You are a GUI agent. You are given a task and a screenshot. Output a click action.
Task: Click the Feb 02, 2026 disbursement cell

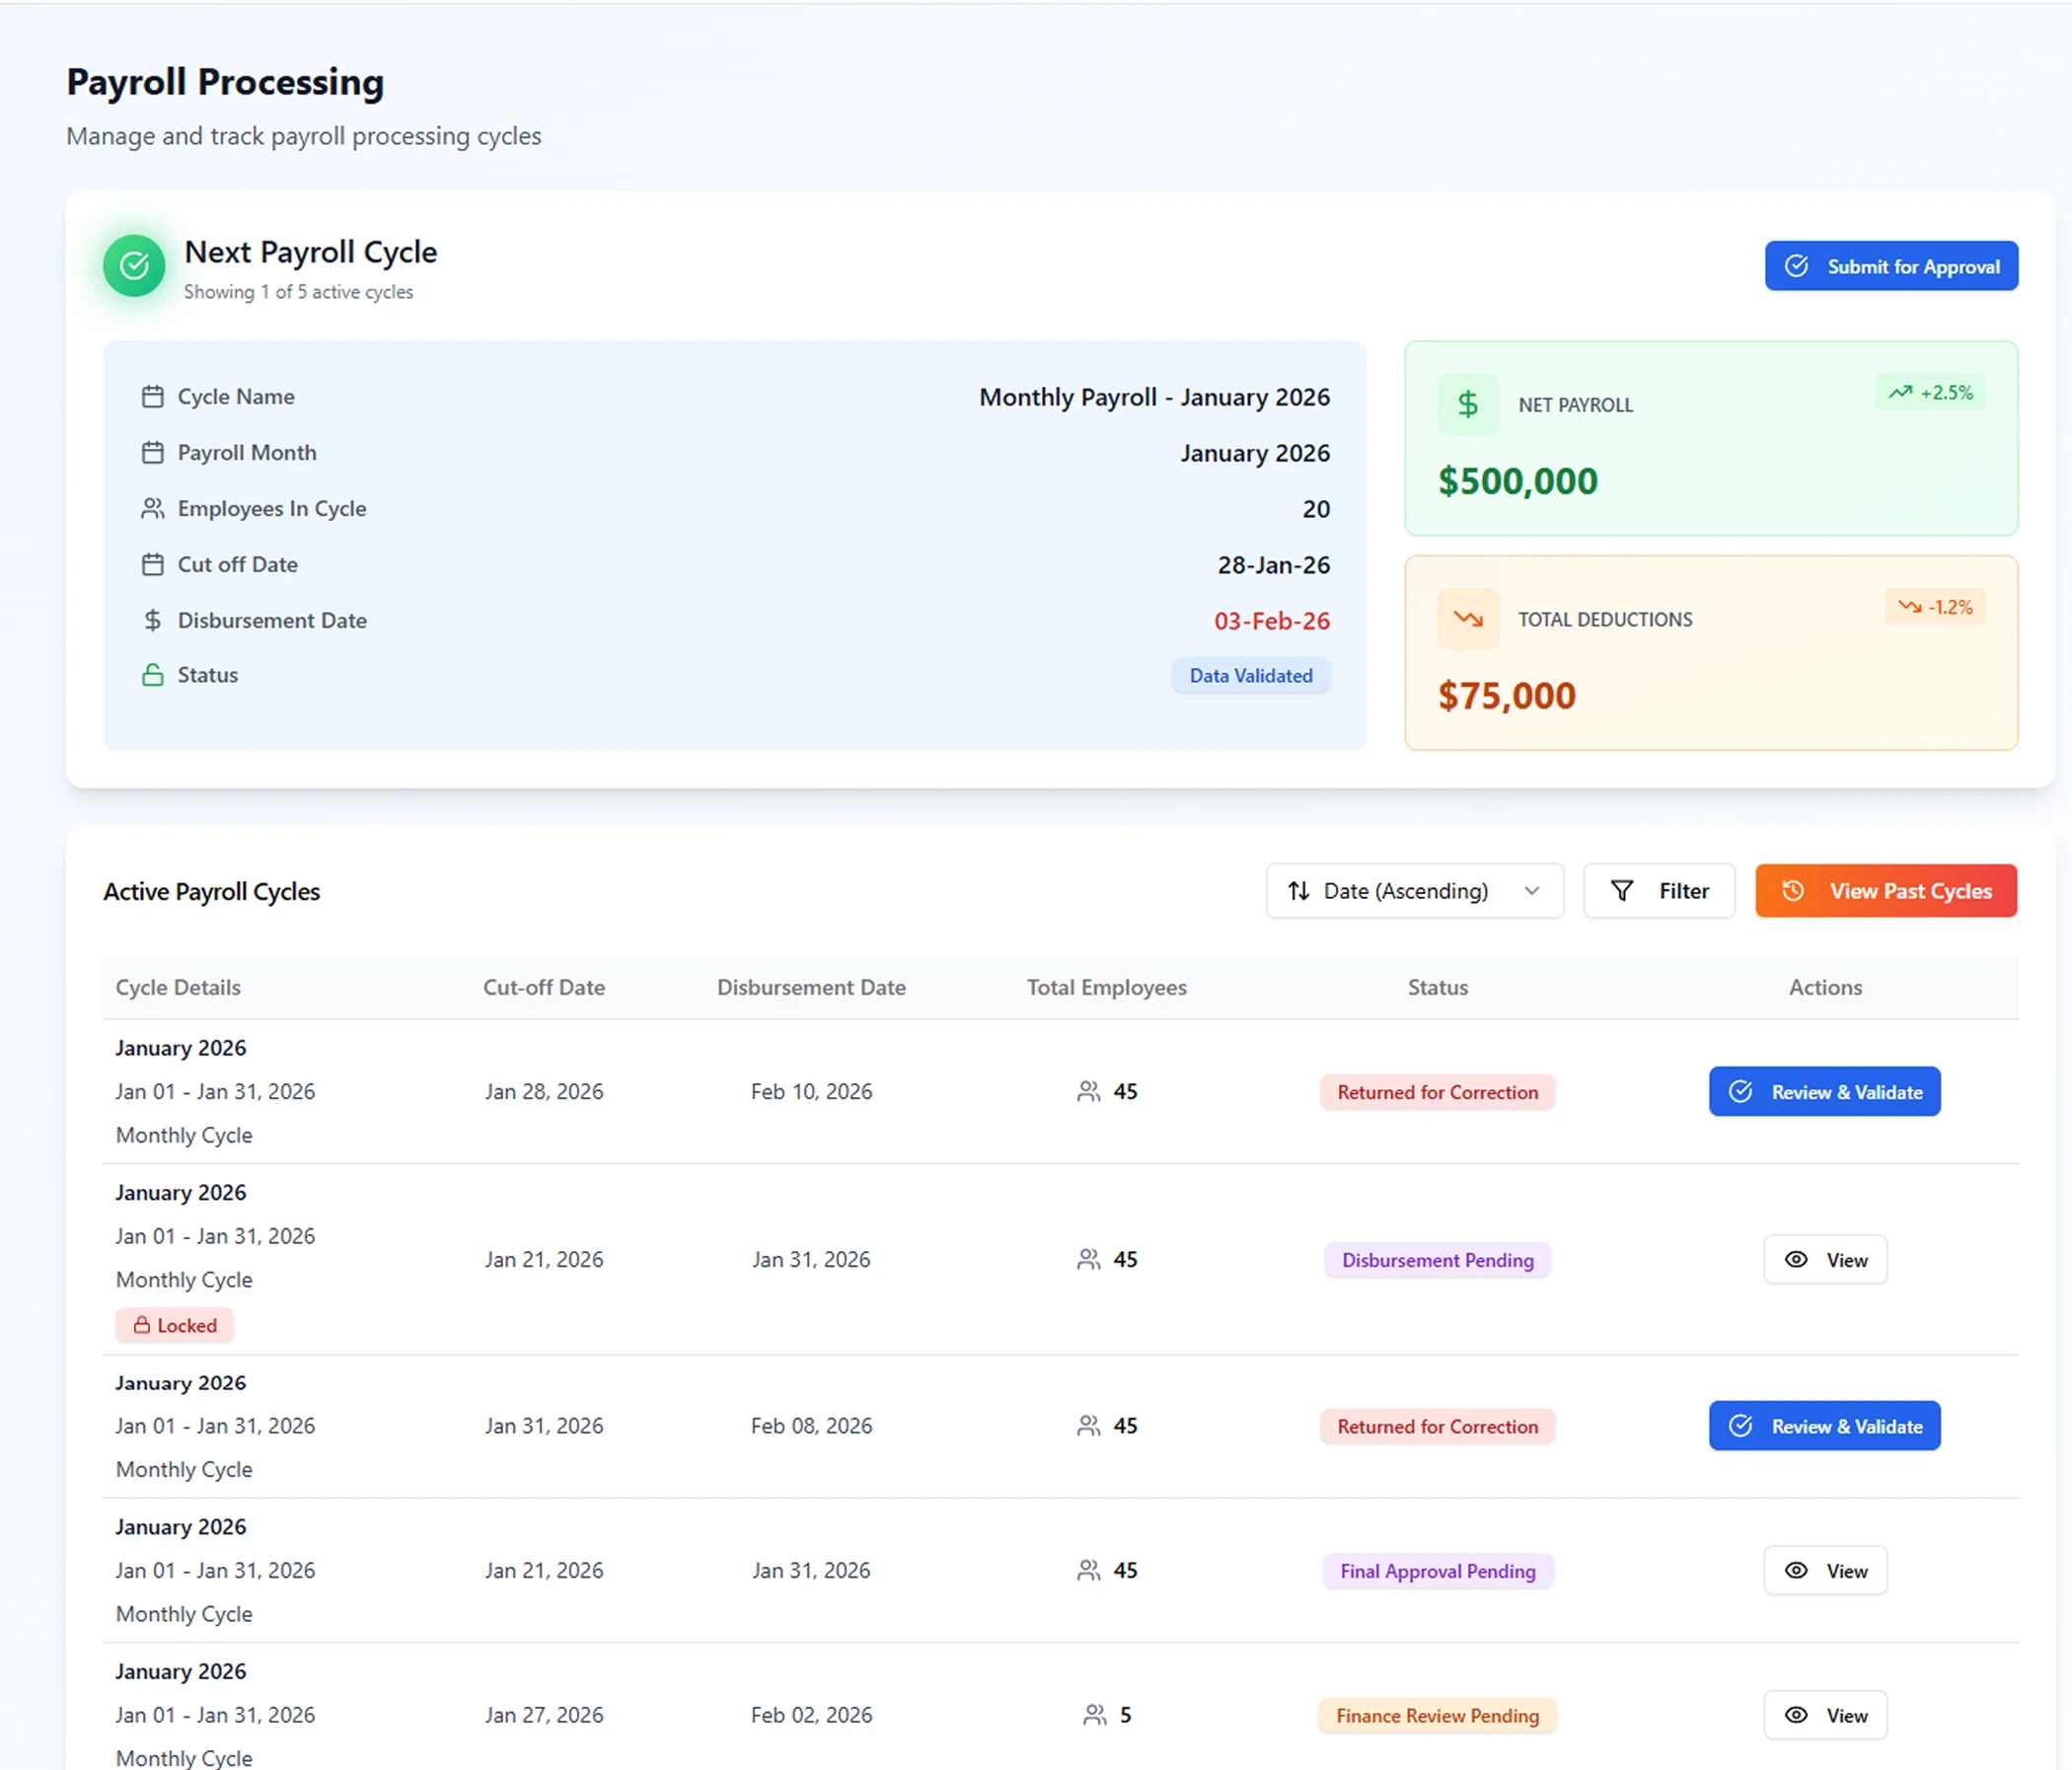coord(811,1716)
